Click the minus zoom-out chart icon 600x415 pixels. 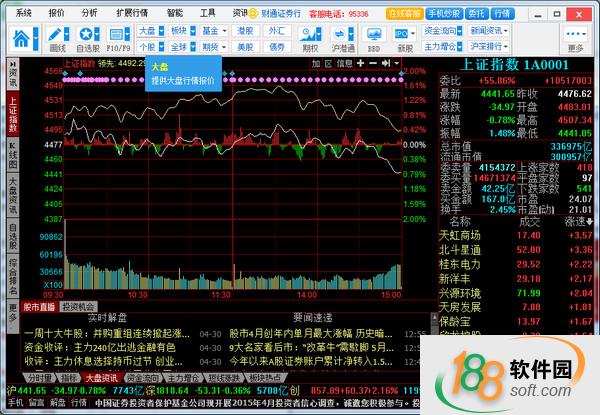(x=373, y=63)
